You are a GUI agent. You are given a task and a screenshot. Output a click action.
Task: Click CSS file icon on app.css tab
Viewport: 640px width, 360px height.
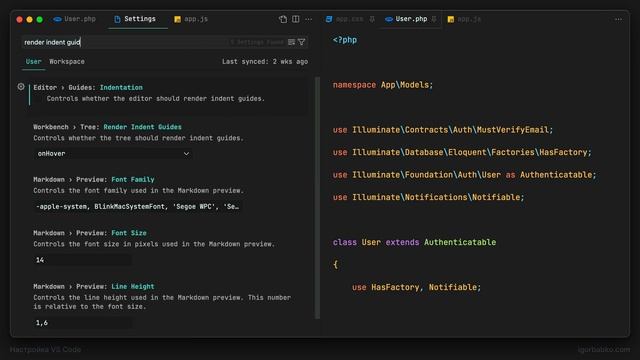pyautogui.click(x=329, y=19)
